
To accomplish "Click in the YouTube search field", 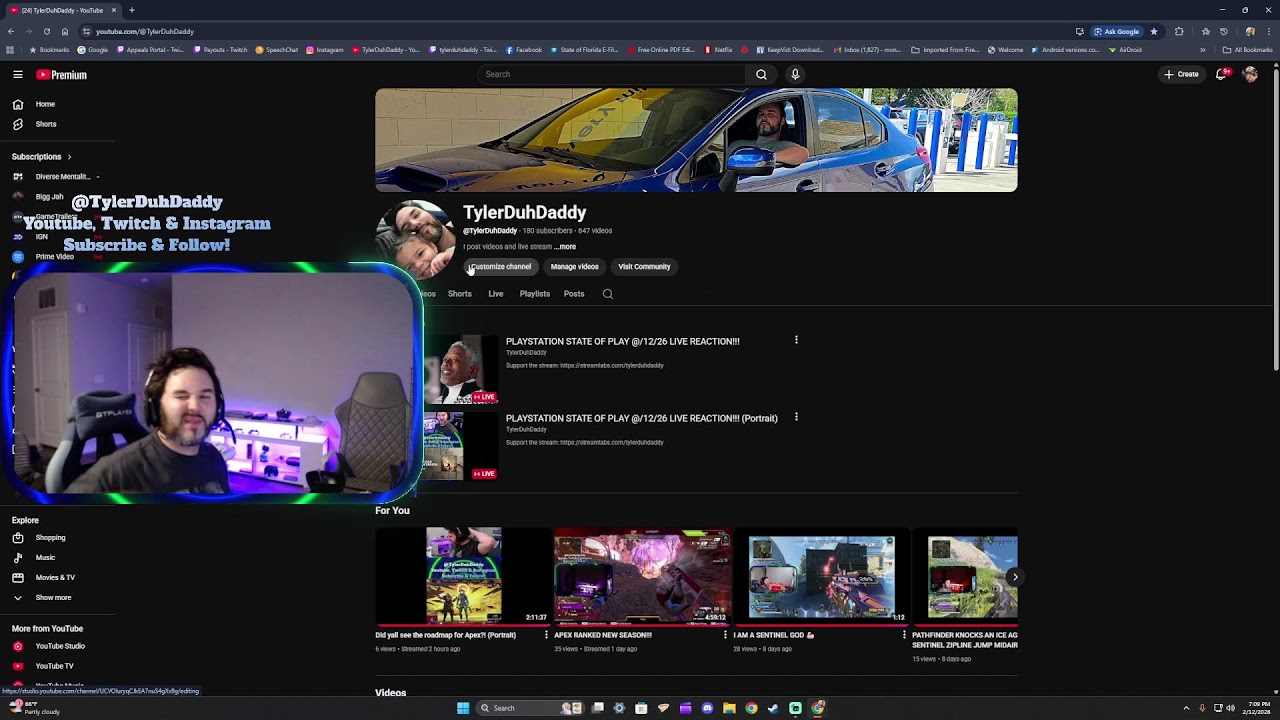I will coord(610,74).
